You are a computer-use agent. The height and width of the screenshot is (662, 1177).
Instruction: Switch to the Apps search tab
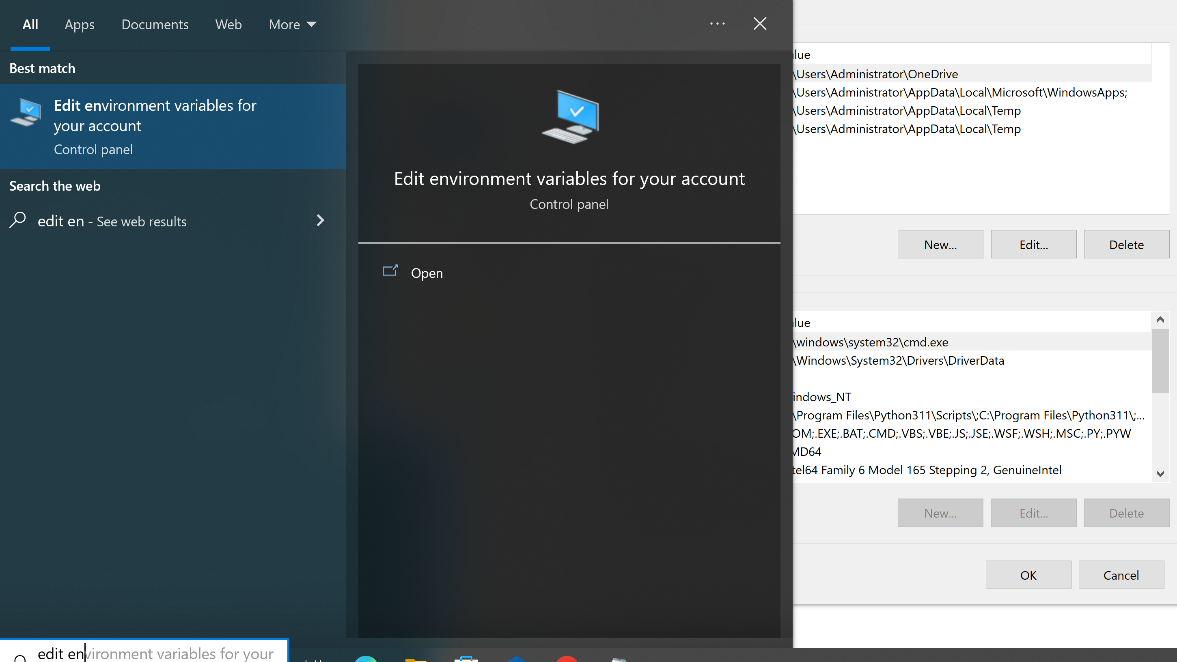point(80,24)
